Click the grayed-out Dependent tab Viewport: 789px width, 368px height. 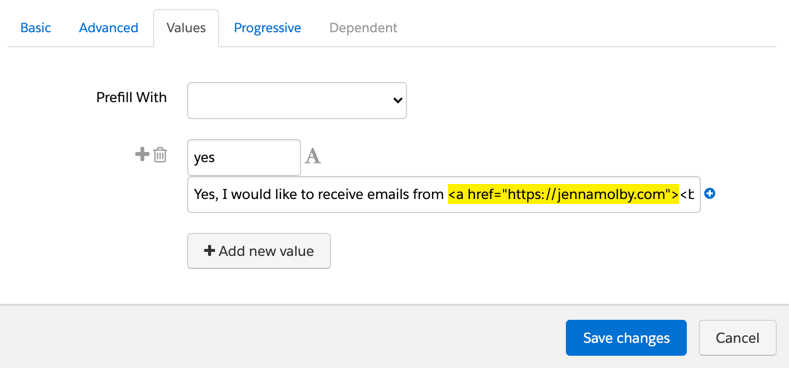point(363,28)
